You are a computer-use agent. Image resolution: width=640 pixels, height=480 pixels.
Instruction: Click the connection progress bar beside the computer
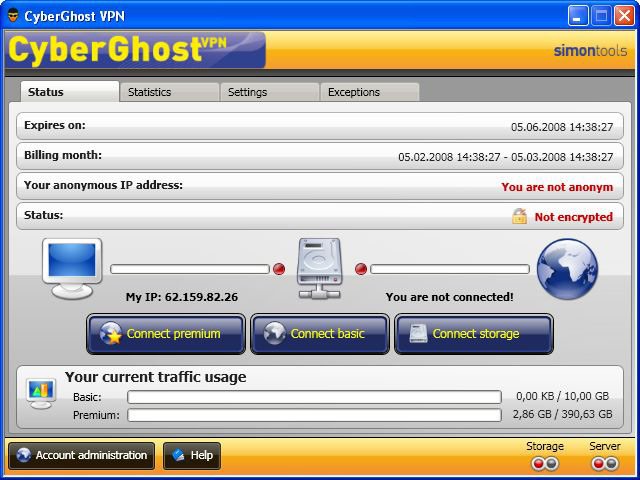(190, 269)
